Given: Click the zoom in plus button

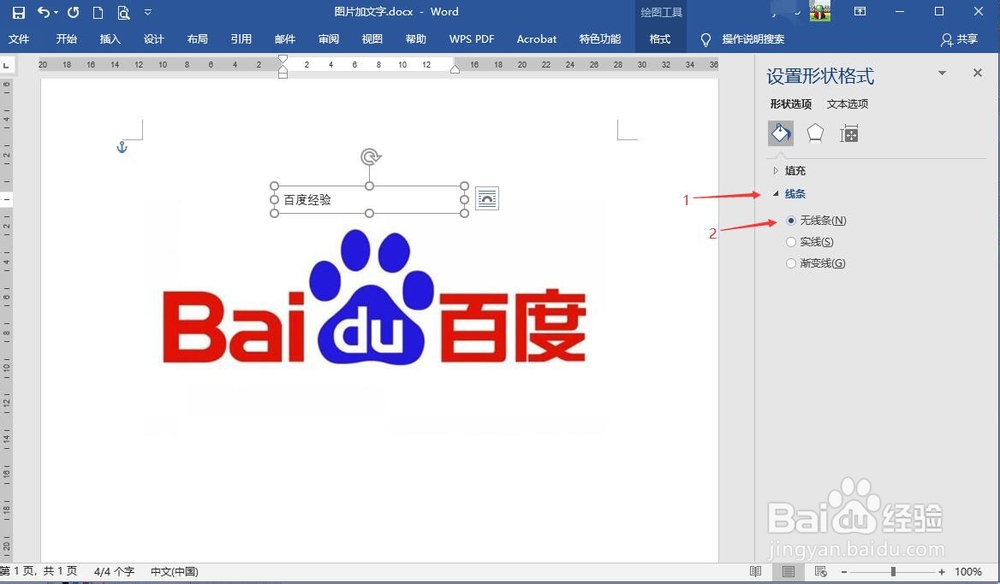Looking at the screenshot, I should [x=941, y=572].
